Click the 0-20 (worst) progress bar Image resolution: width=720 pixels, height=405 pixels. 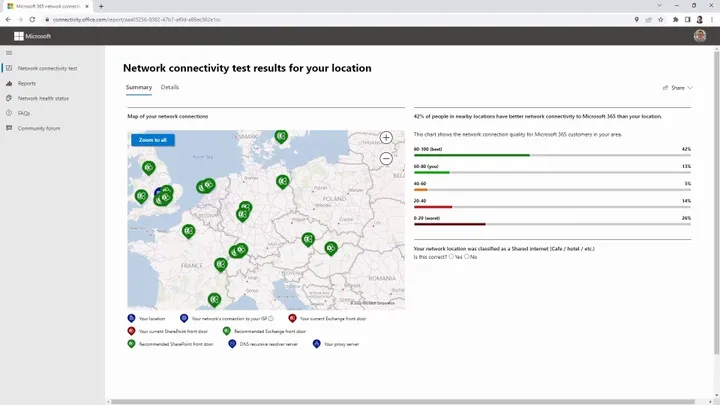point(552,224)
